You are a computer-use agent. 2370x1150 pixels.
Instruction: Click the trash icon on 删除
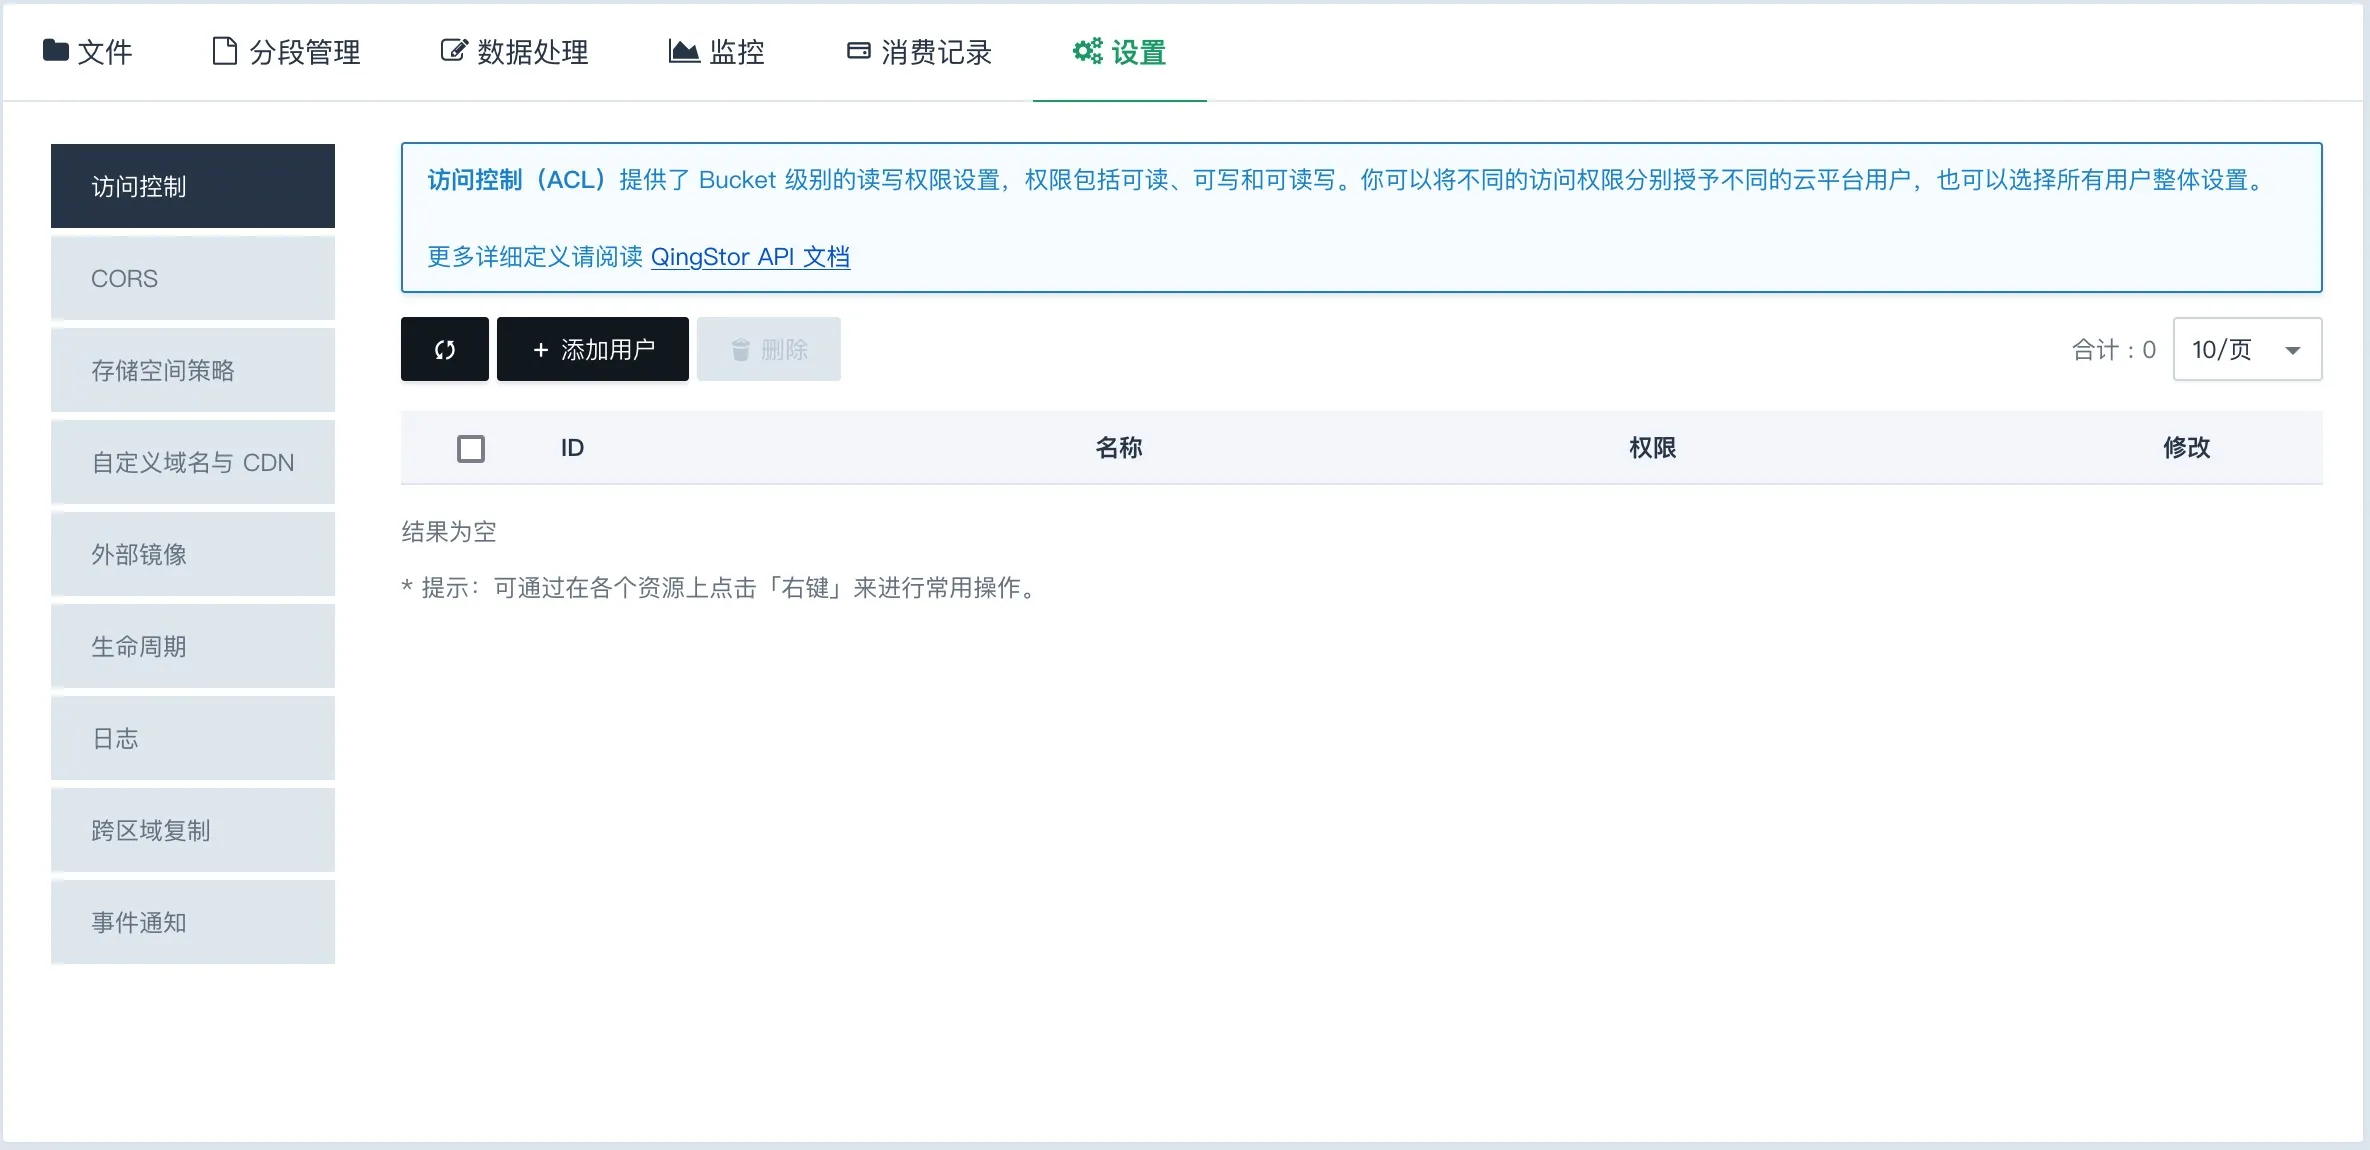point(741,350)
